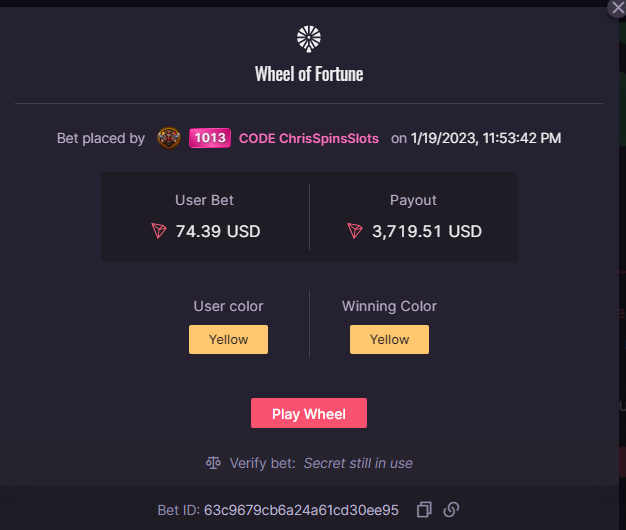Close the bet details dialog

(617, 8)
